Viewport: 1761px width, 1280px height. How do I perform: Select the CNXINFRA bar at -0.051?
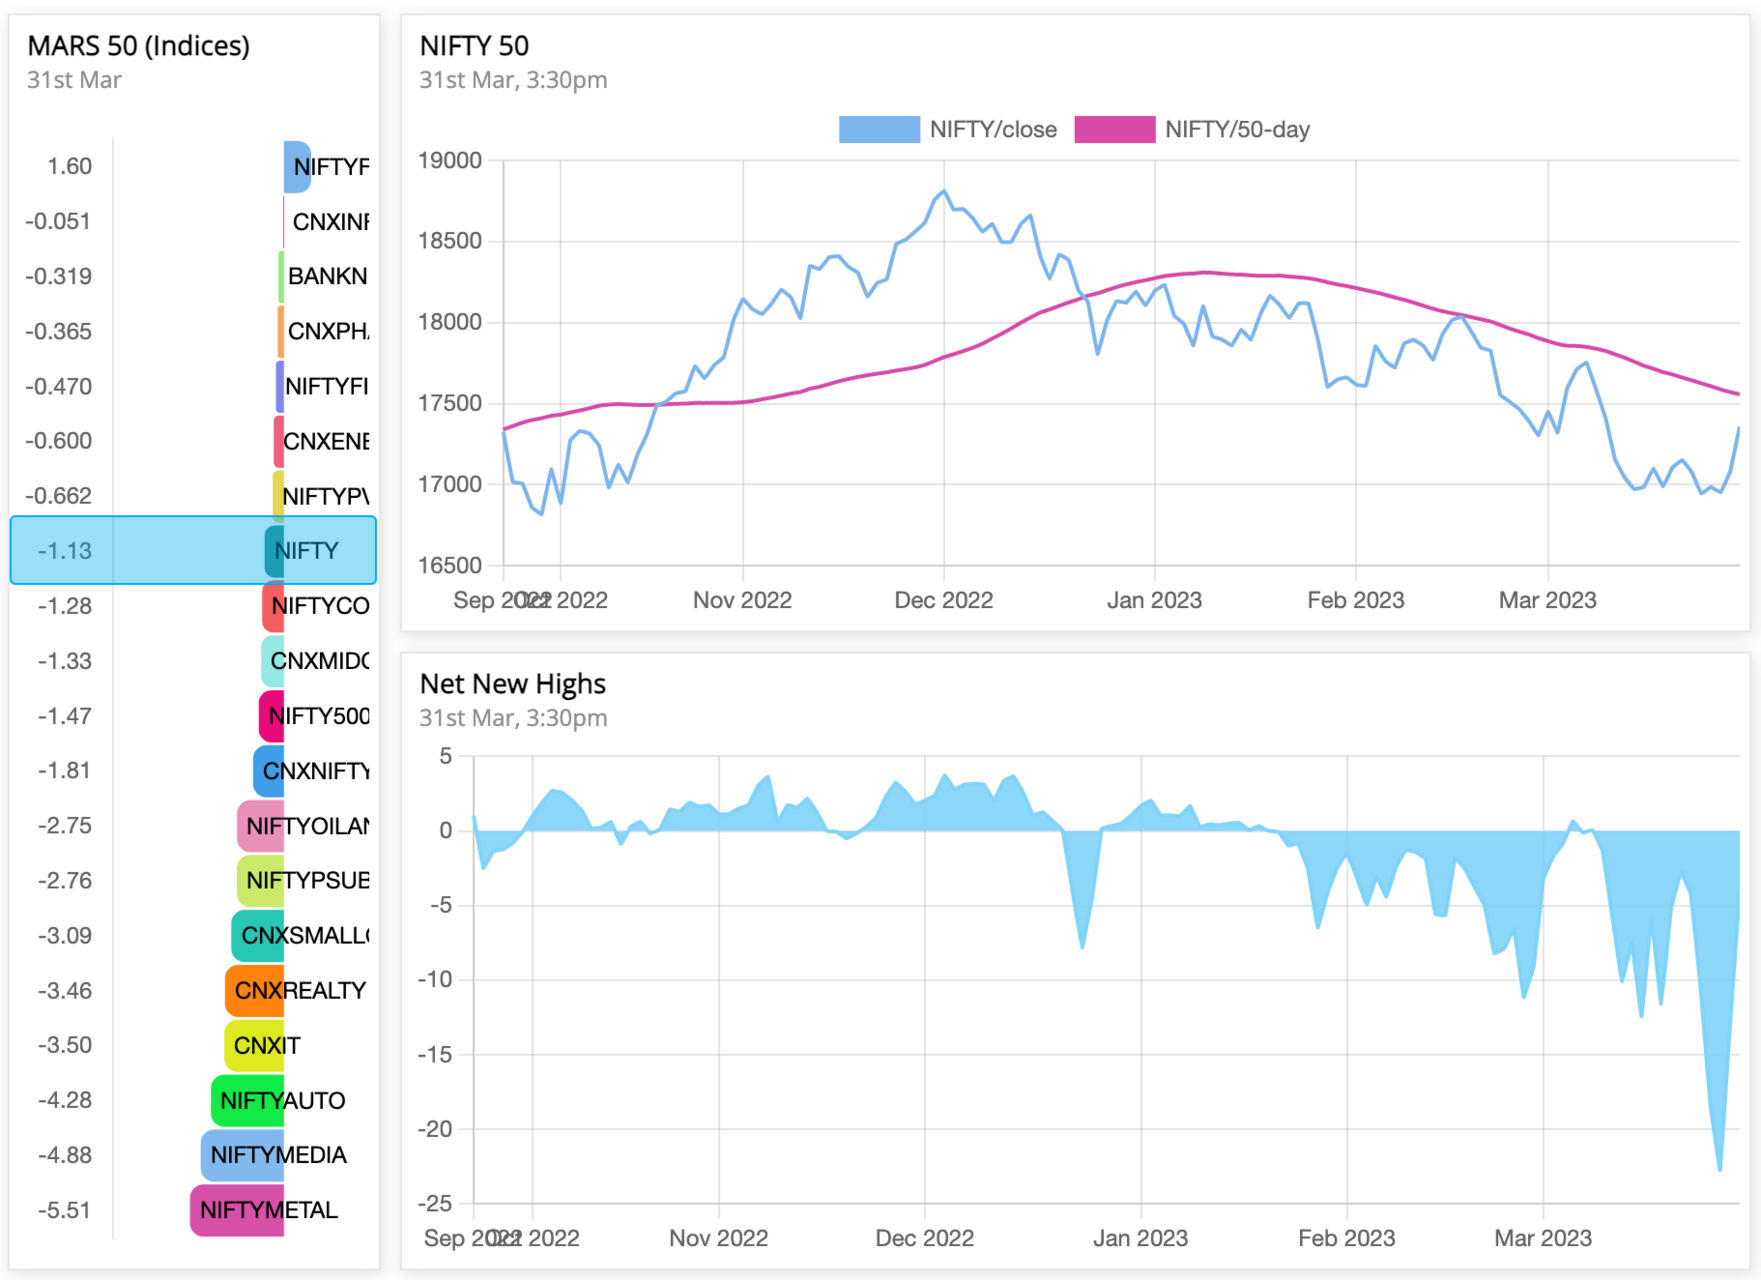283,221
